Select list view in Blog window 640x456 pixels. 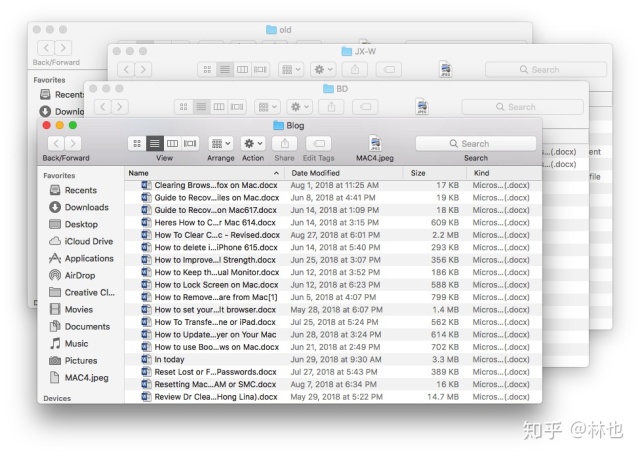tap(155, 143)
